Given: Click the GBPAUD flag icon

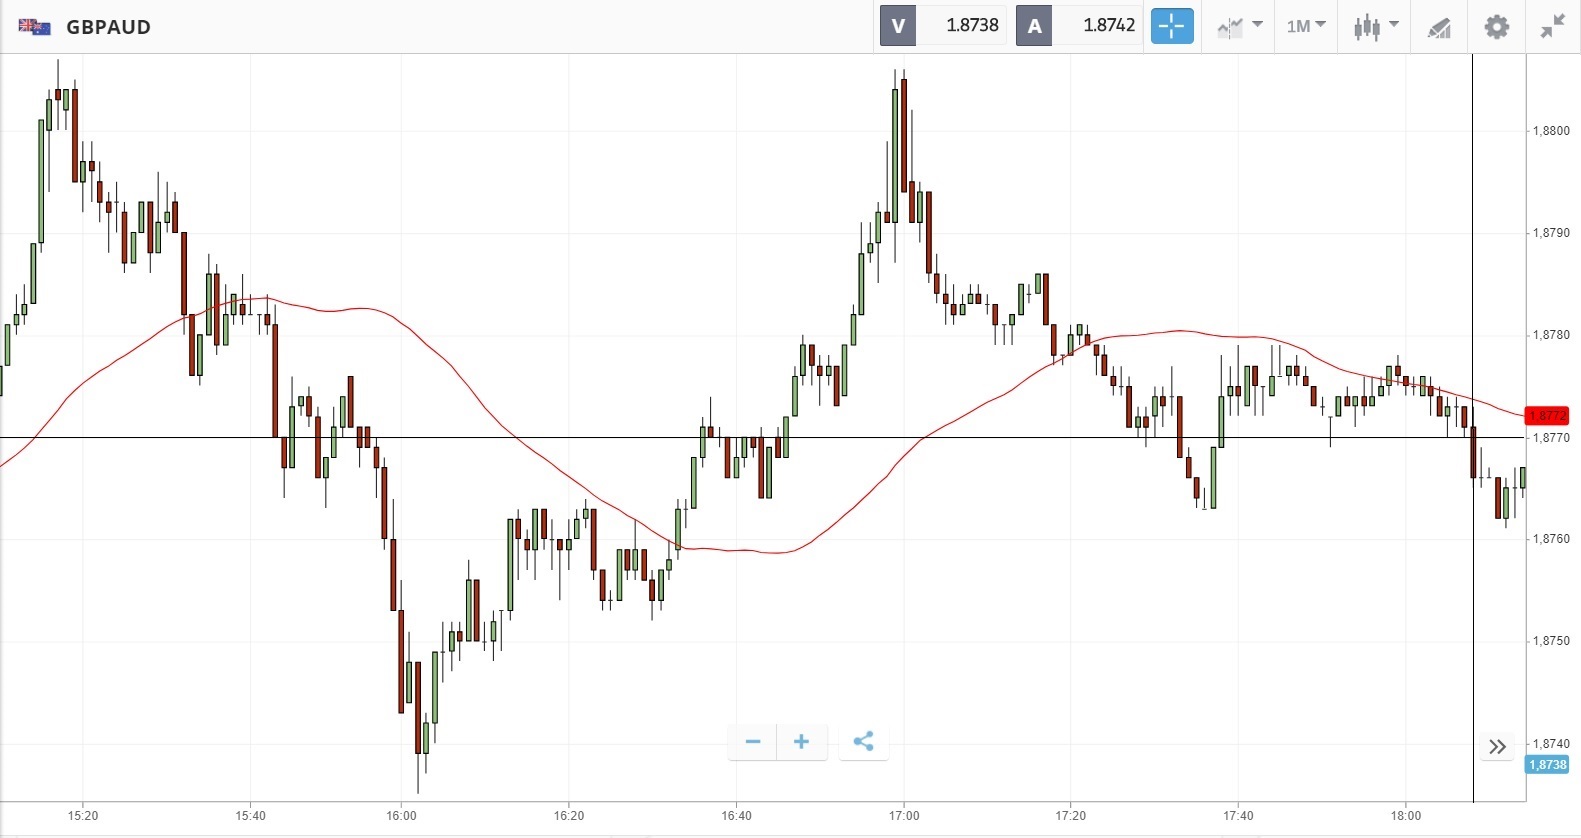Looking at the screenshot, I should click(34, 27).
